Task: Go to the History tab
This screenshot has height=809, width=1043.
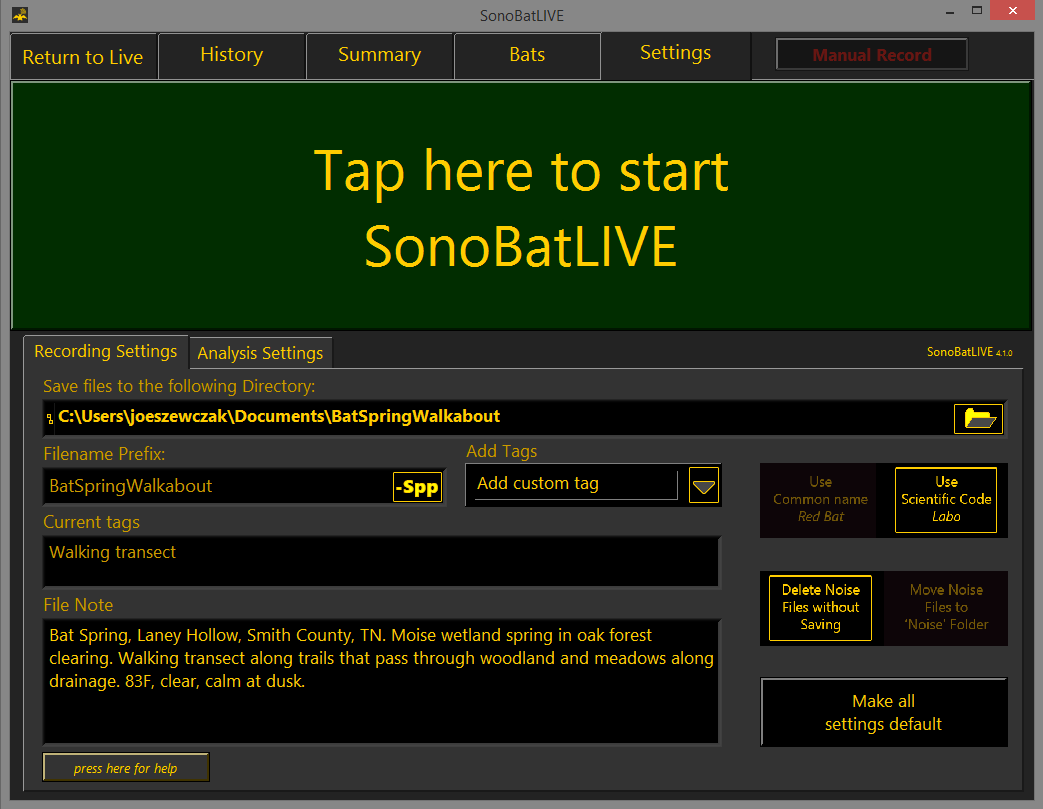Action: 231,55
